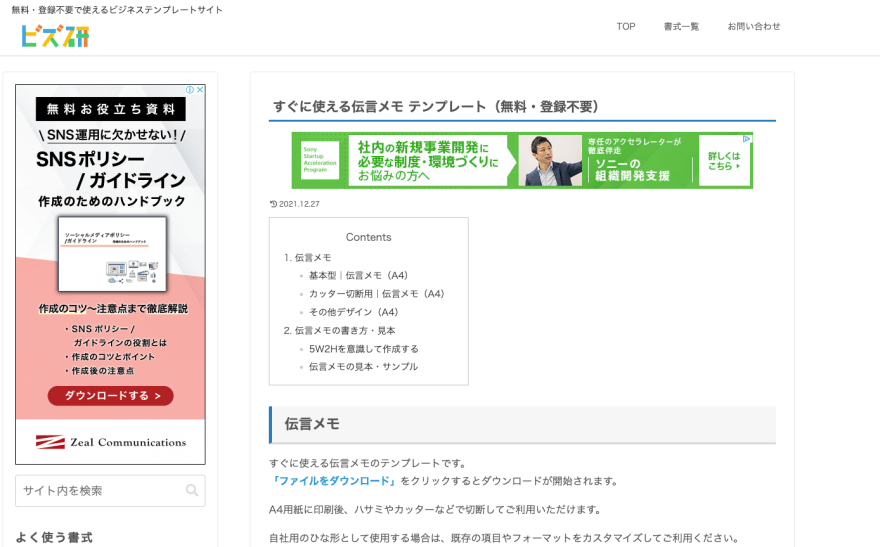The width and height of the screenshot is (880, 547).
Task: Open the お問い合わせ menu item
Action: coord(754,26)
